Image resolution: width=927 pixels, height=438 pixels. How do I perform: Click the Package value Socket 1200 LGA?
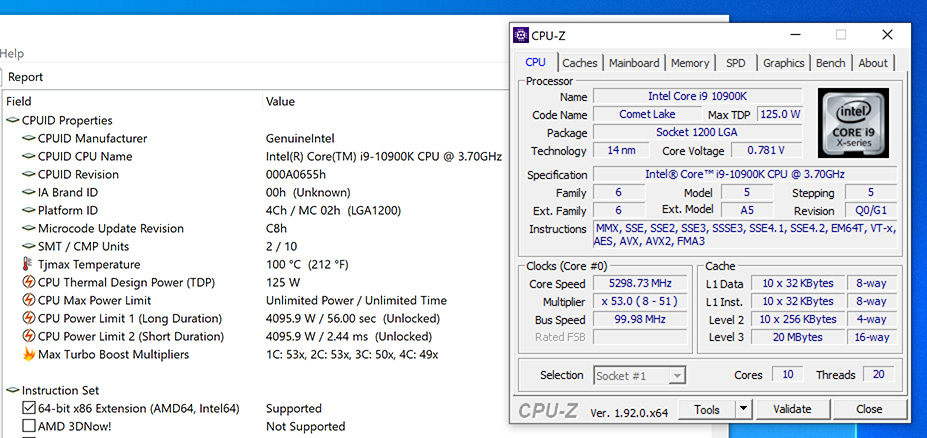698,132
